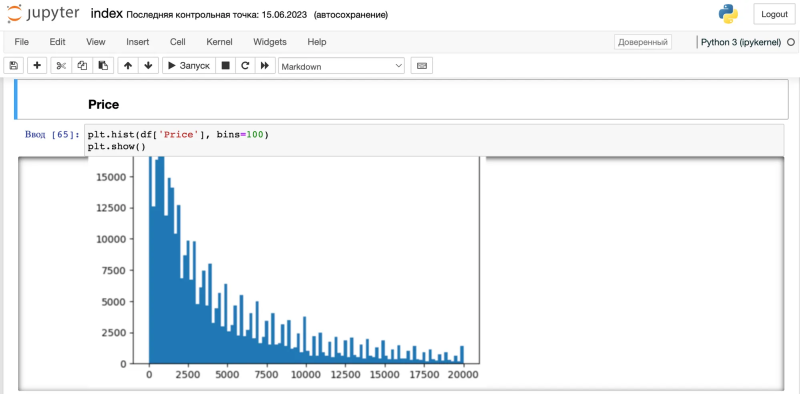Screen dimensions: 800x394
Task: Restart kernel and run all fast-forward icon
Action: pyautogui.click(x=264, y=66)
